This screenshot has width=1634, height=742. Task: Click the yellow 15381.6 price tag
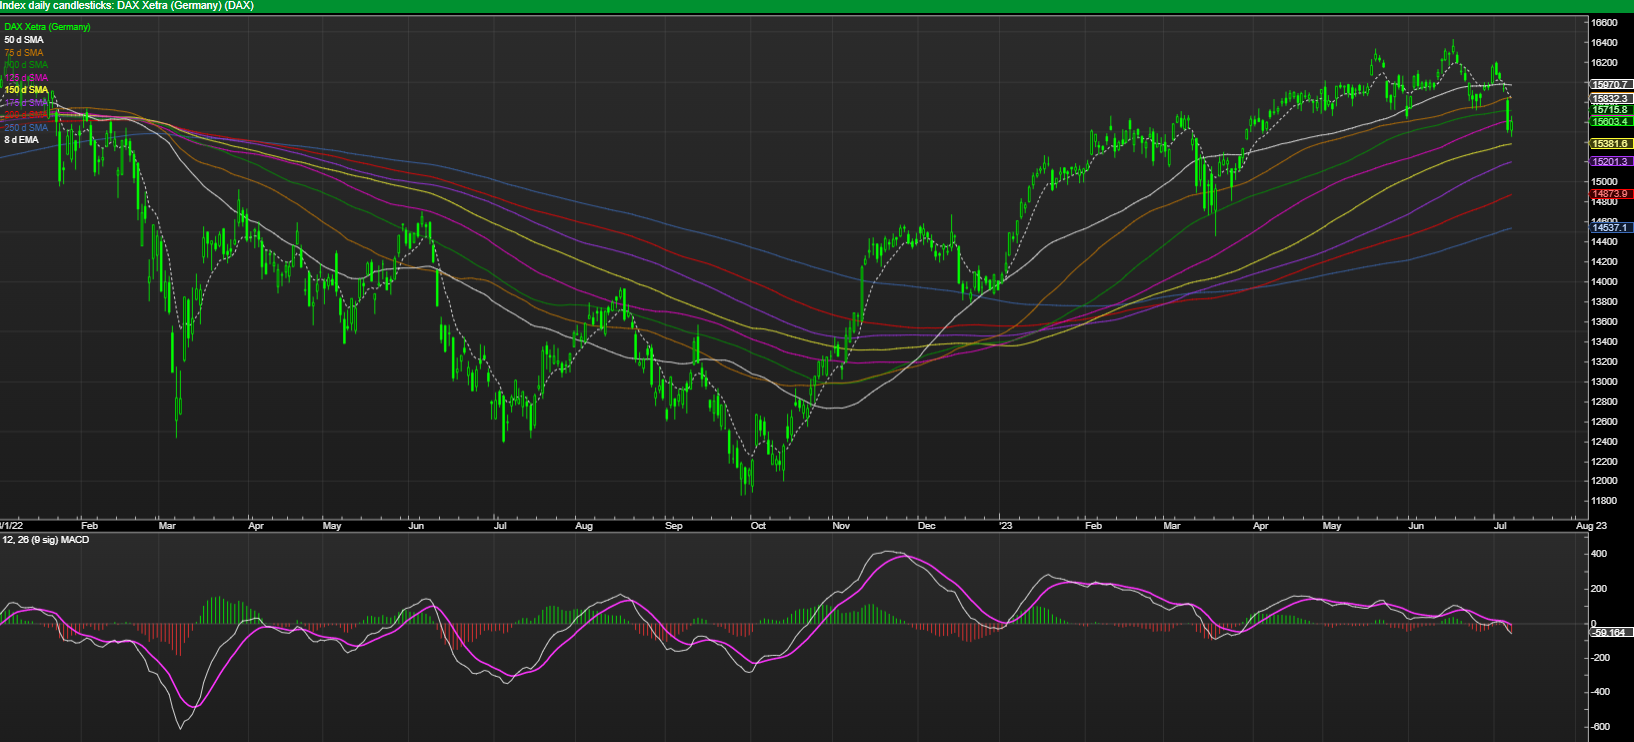pos(1610,144)
